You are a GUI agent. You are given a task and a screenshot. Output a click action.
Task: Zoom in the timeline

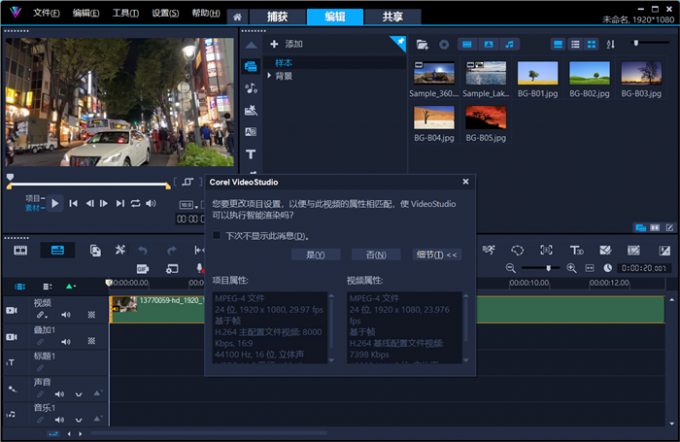click(x=572, y=268)
